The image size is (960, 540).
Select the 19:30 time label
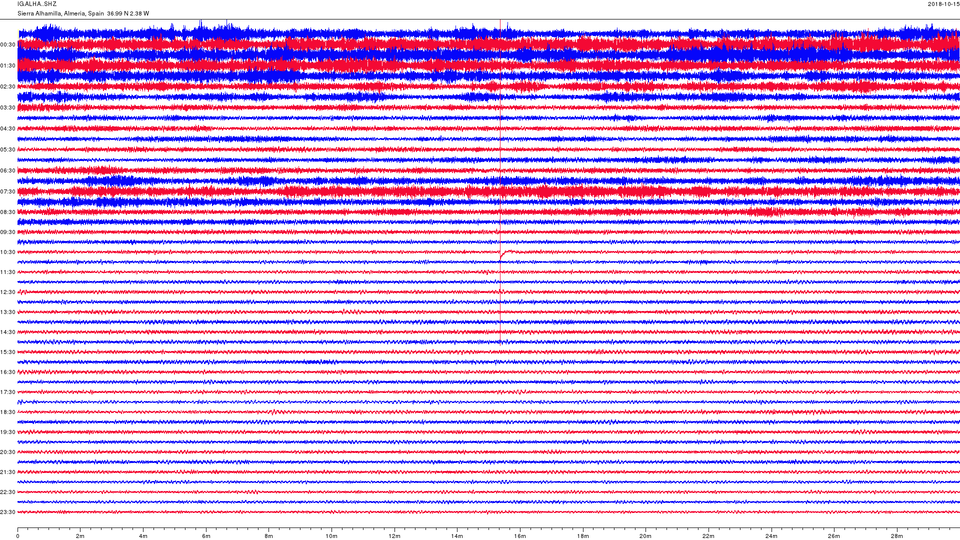pyautogui.click(x=8, y=432)
